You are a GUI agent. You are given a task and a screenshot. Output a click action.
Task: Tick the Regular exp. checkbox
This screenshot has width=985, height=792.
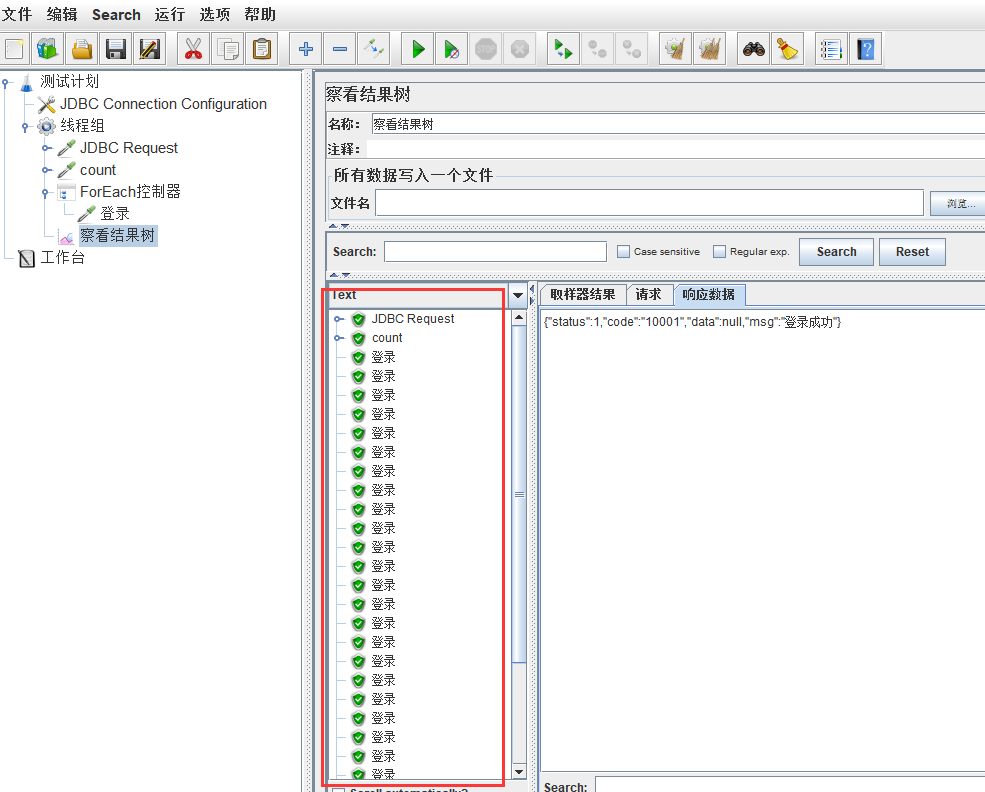click(719, 251)
